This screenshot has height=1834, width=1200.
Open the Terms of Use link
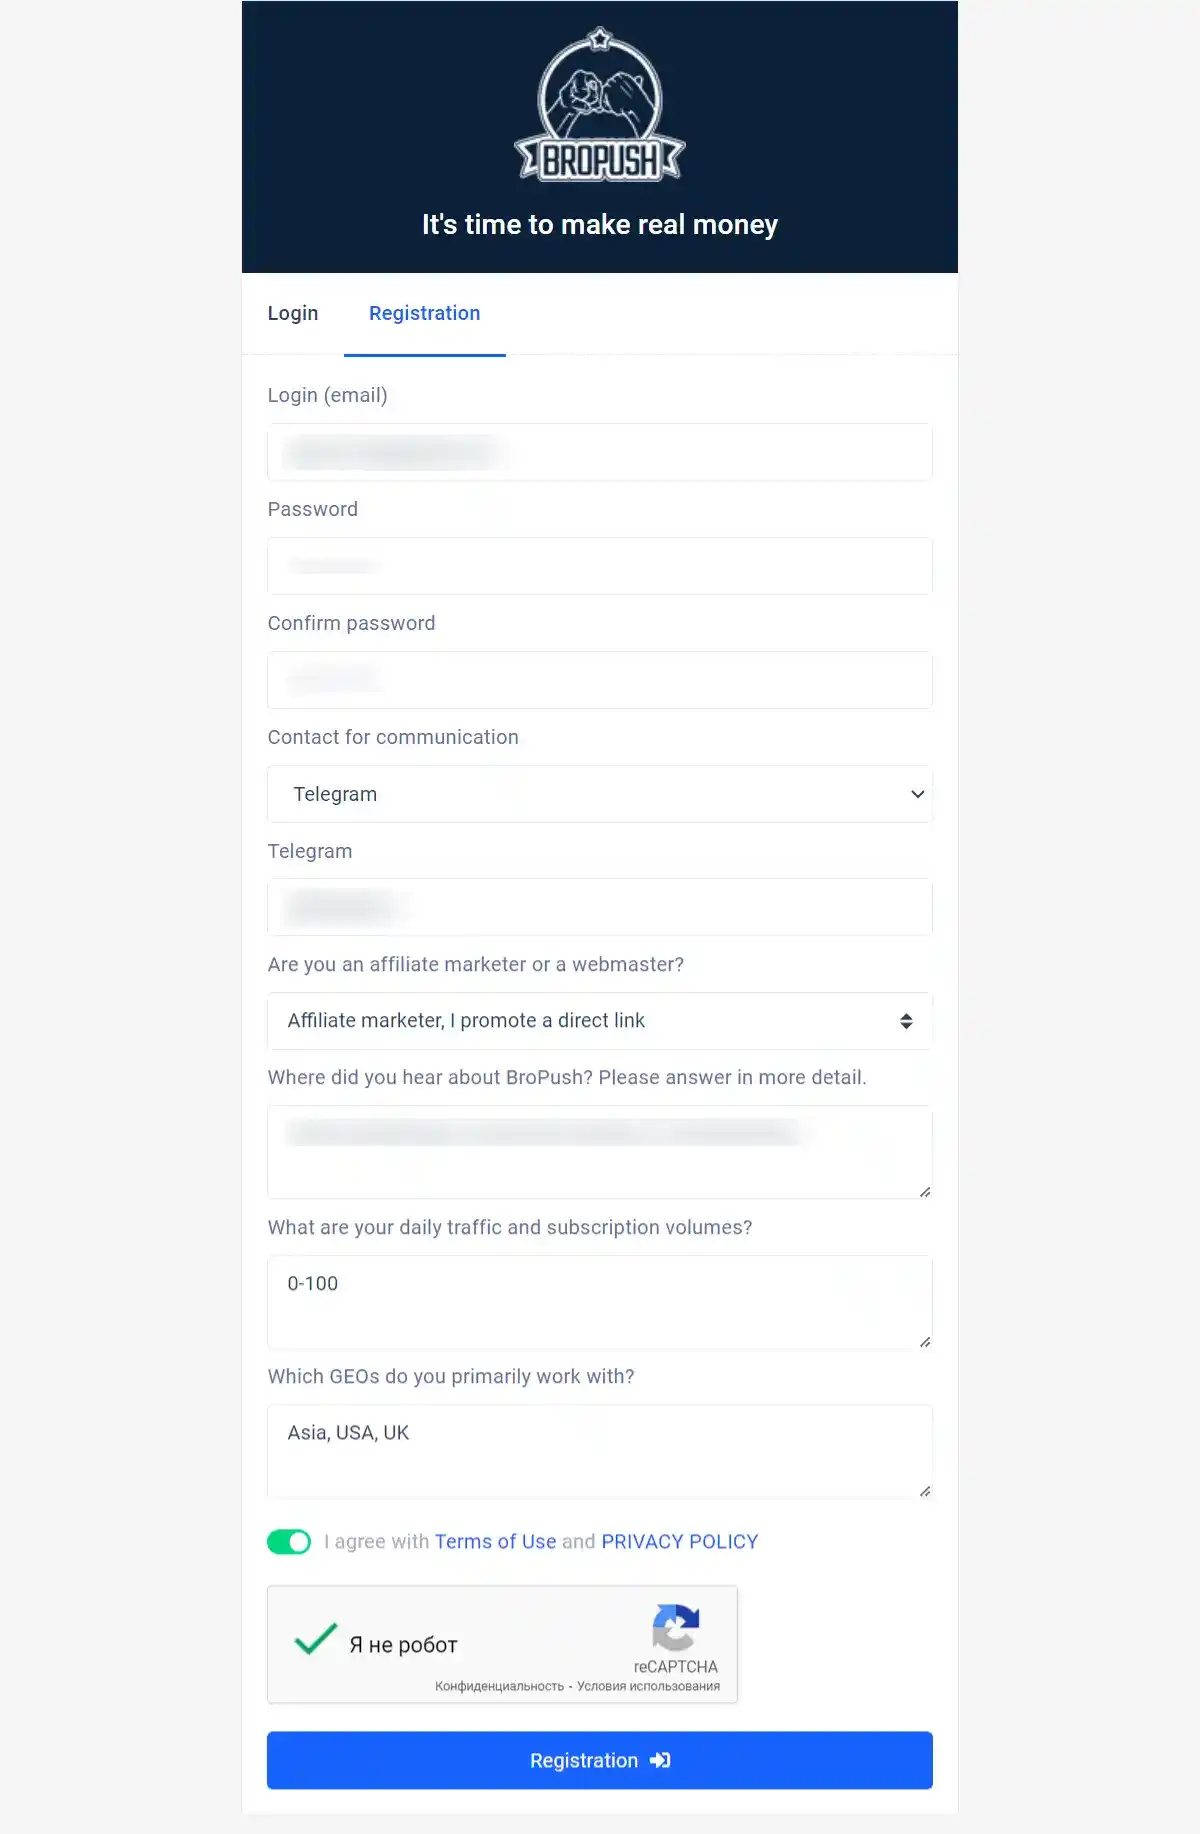coord(495,1541)
